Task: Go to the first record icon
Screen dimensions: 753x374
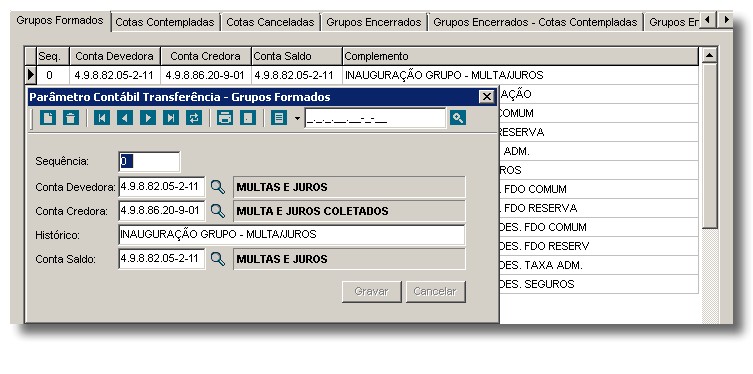Action: (x=102, y=118)
